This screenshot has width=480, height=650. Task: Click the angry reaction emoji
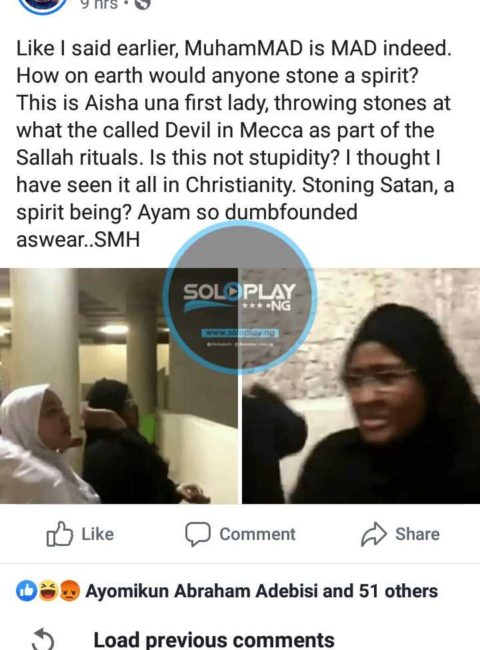pos(69,591)
